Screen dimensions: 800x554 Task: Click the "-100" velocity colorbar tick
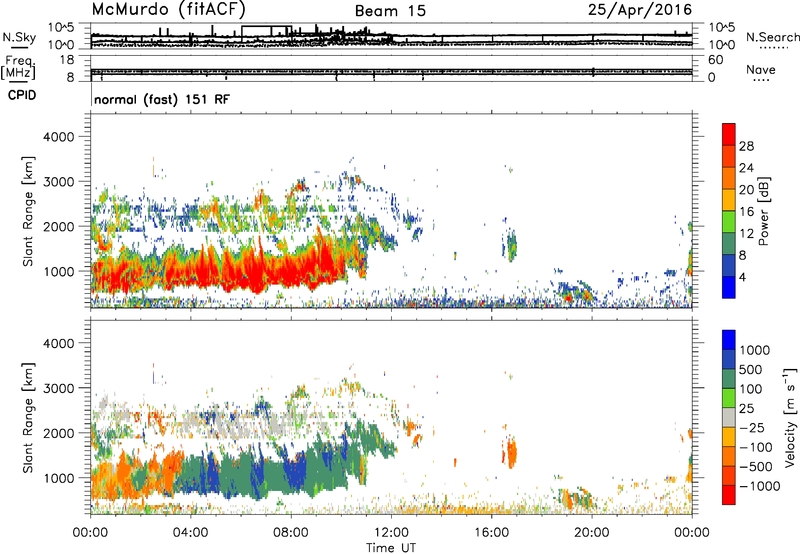[x=755, y=447]
